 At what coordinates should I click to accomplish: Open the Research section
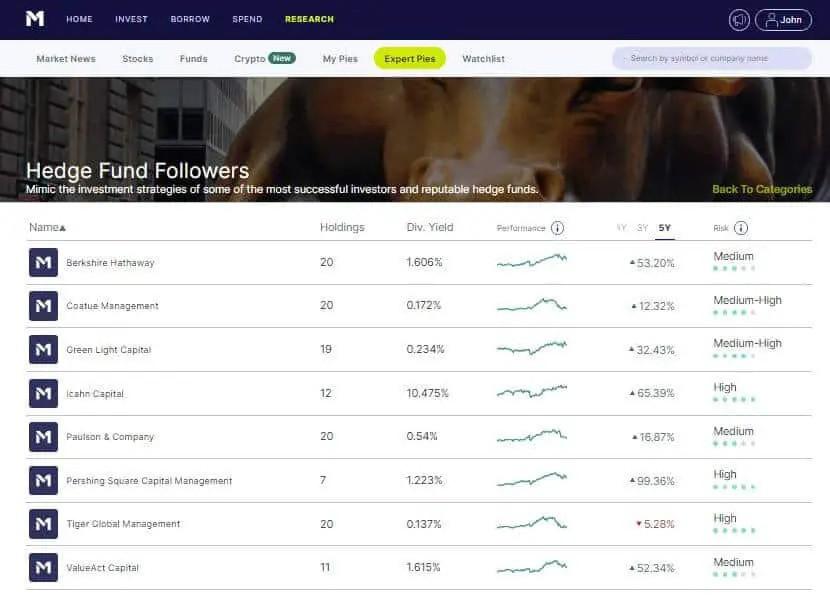(310, 19)
